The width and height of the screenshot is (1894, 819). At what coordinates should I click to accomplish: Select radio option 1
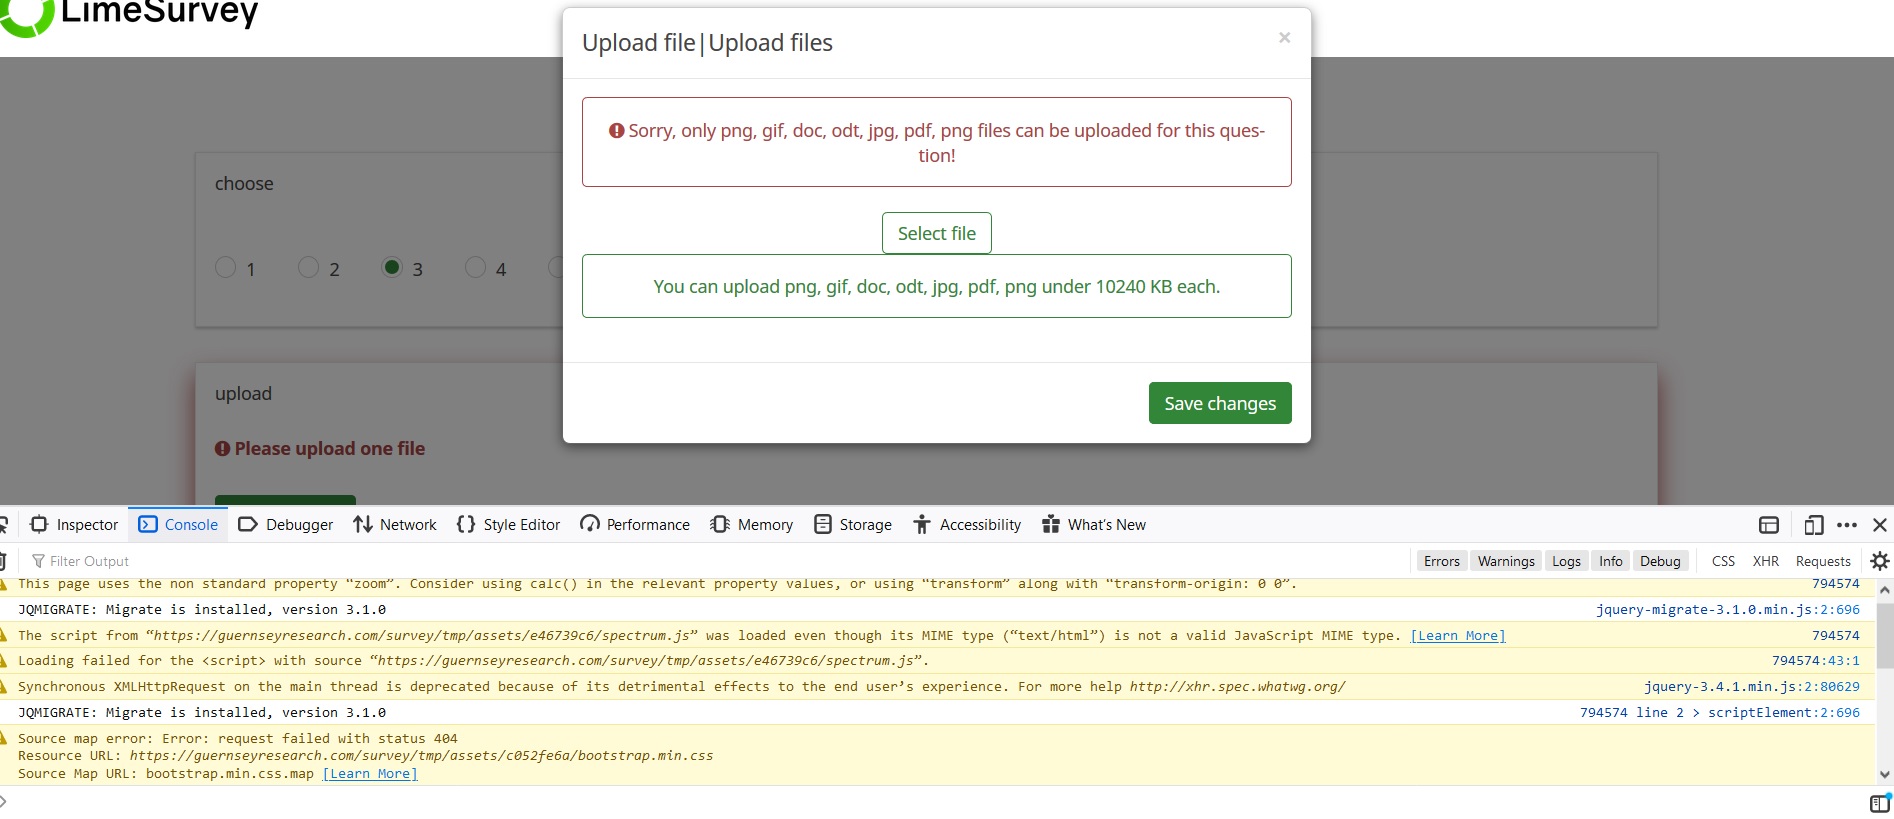coord(226,268)
